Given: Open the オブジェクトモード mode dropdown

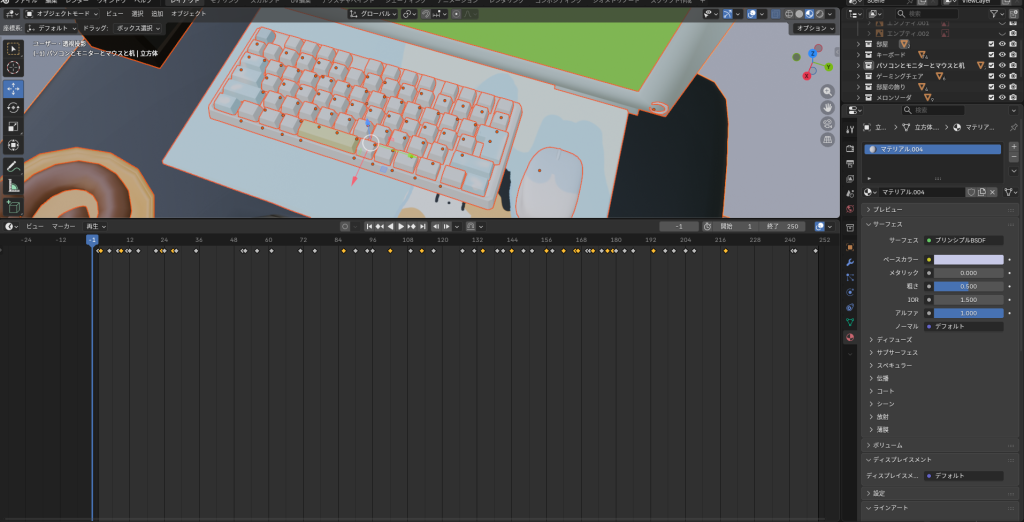Looking at the screenshot, I should [x=63, y=14].
